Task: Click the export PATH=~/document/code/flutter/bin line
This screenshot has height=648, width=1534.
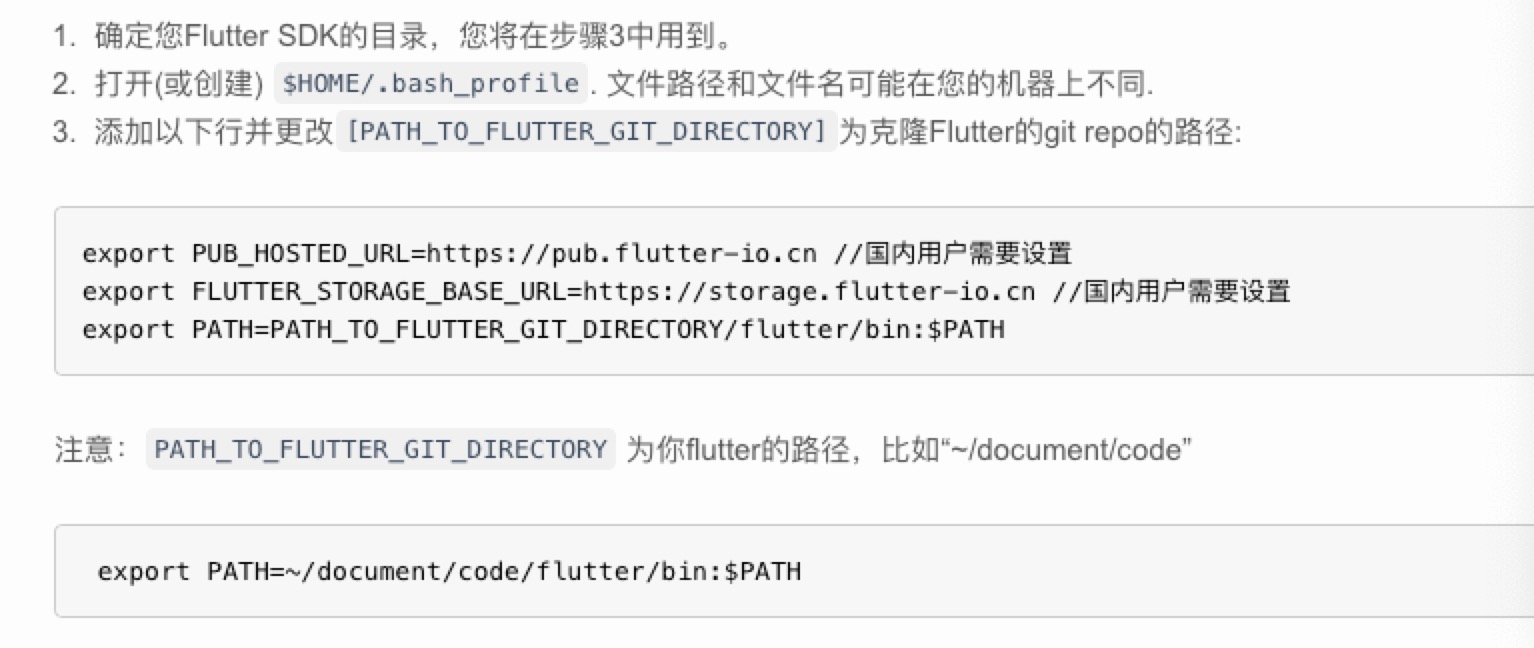Action: tap(449, 572)
